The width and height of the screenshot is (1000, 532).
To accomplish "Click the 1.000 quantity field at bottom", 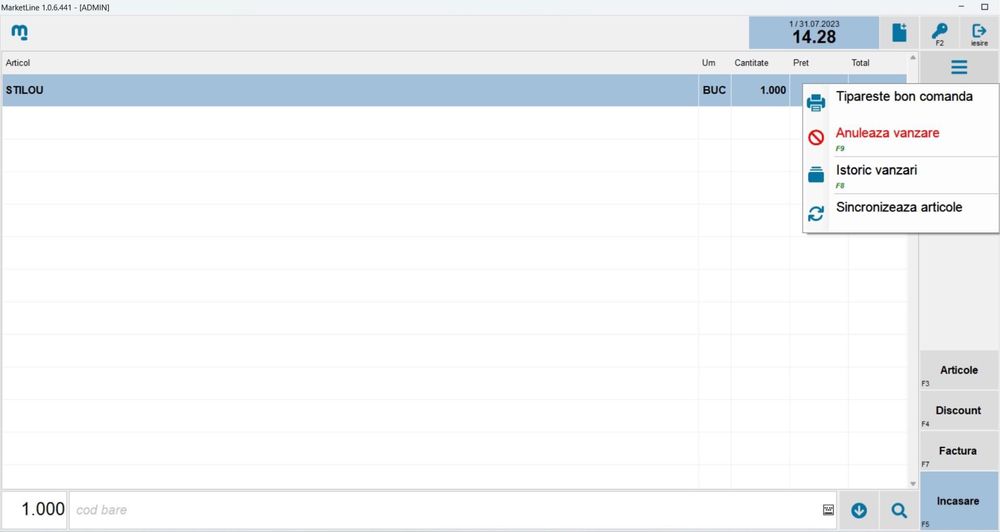I will pos(34,510).
